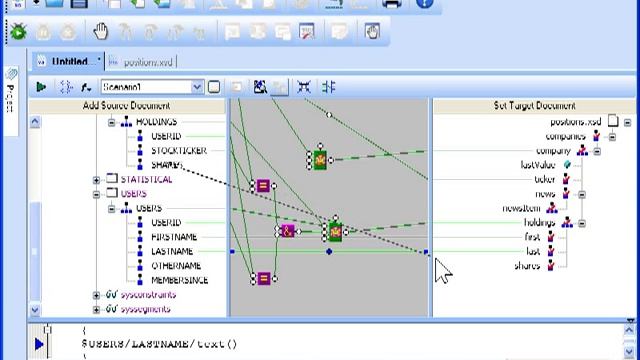Collapse the USERS folder
This screenshot has height=360, width=640.
pos(96,195)
